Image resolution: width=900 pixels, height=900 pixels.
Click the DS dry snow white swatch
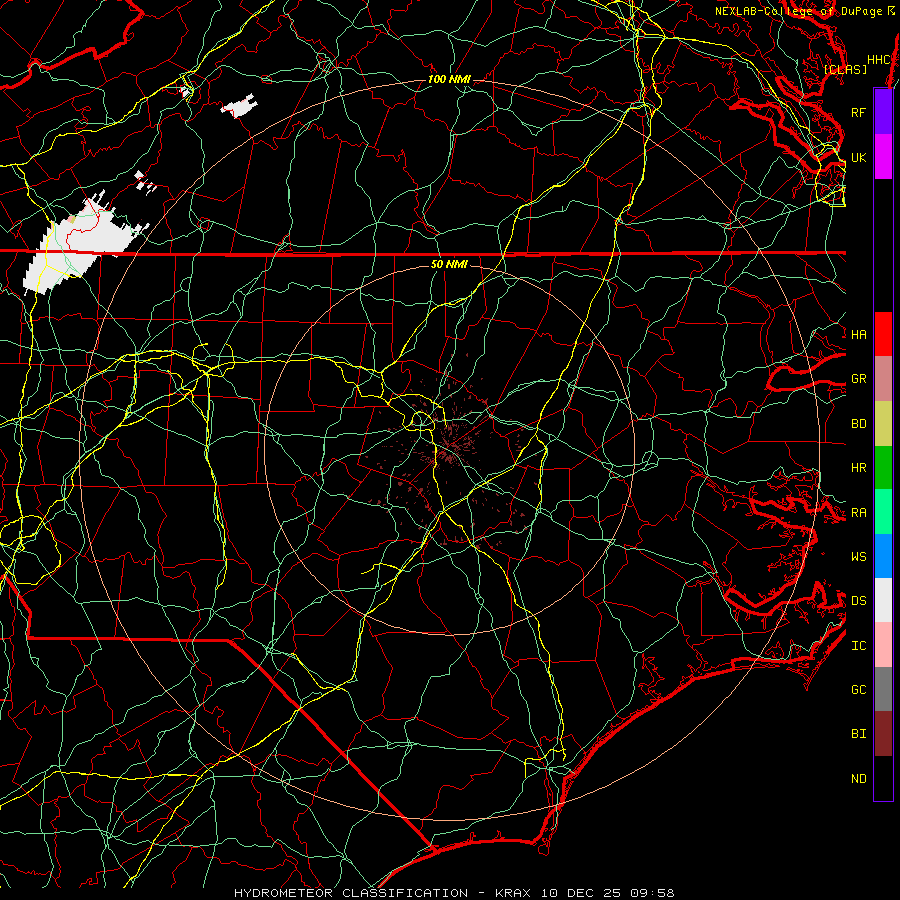click(x=883, y=600)
